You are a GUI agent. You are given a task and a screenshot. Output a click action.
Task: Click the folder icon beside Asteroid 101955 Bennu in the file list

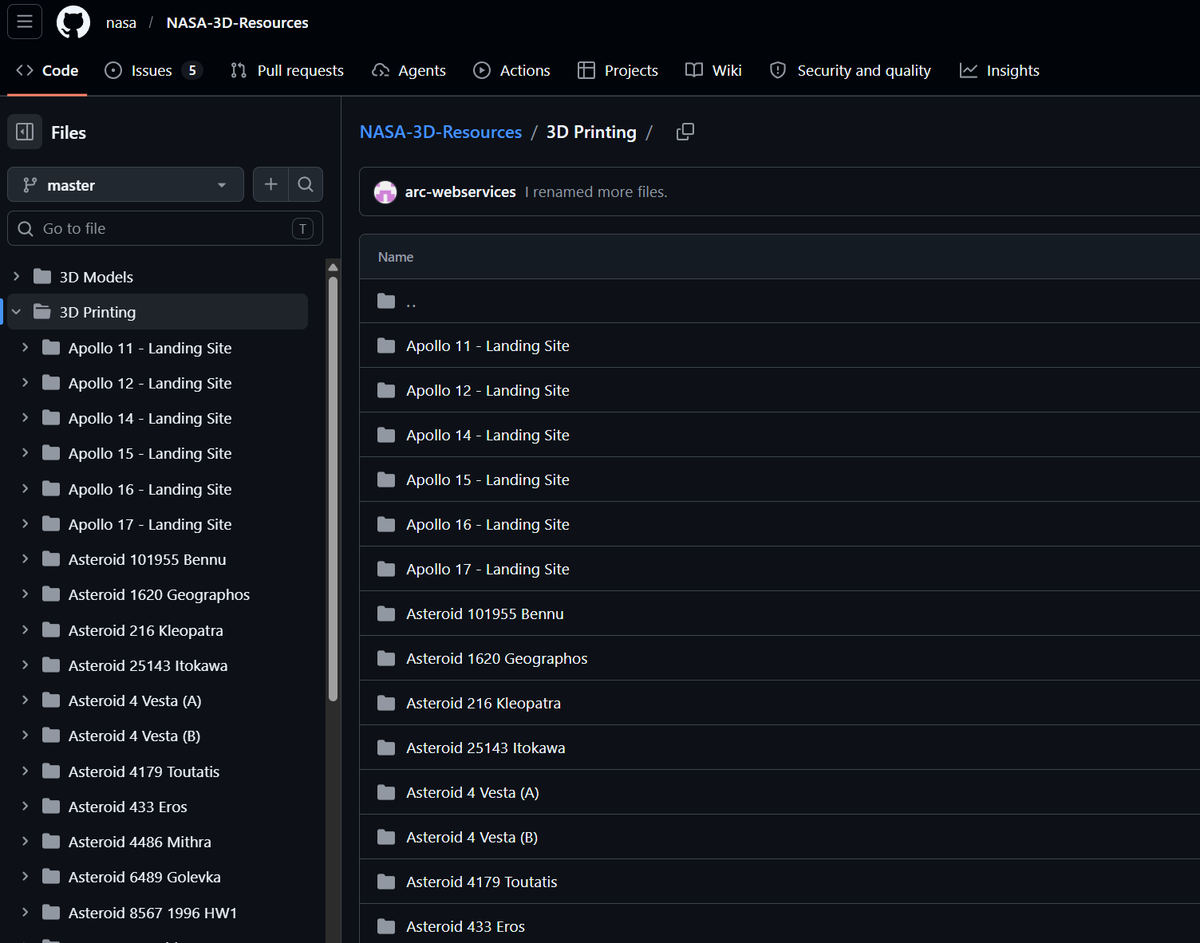[386, 614]
